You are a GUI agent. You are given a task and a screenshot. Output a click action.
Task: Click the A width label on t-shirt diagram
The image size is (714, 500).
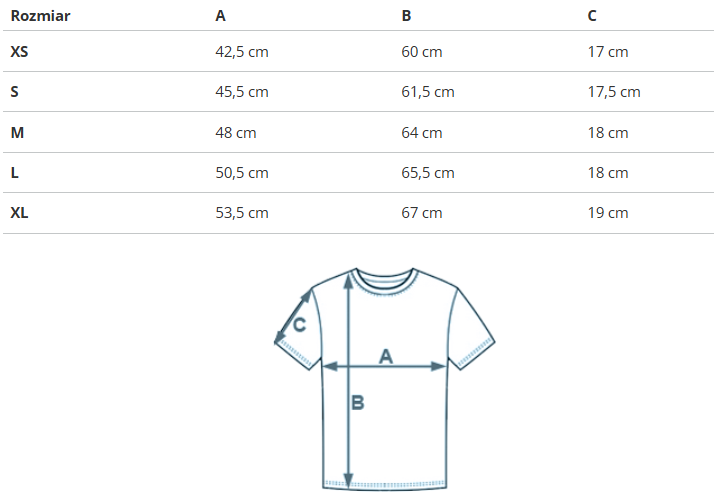[385, 355]
